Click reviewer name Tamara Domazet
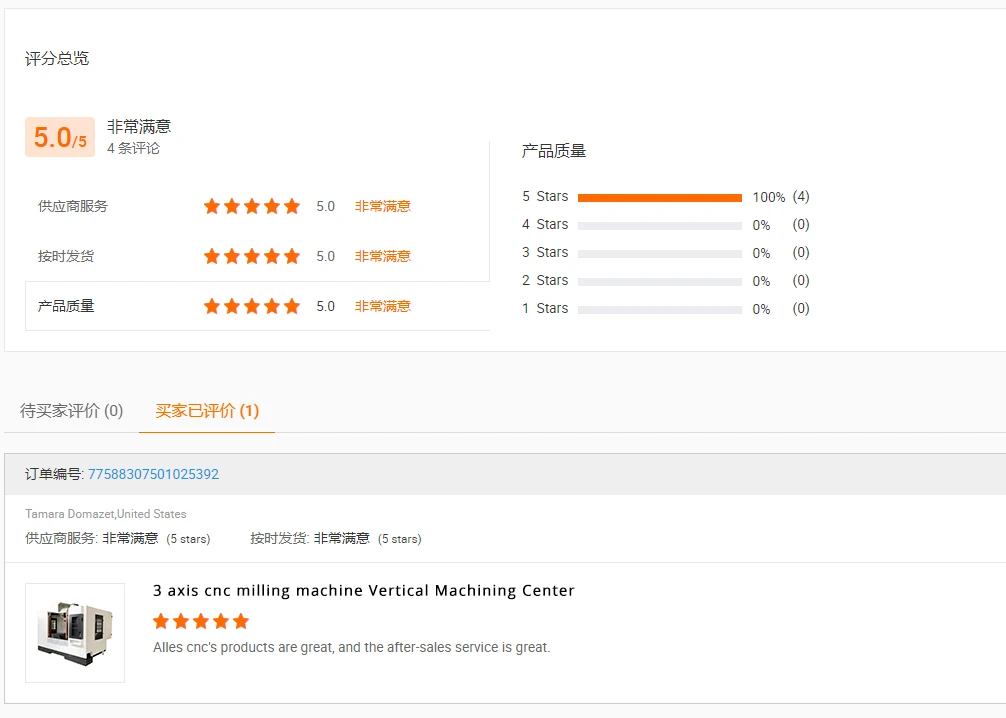Screen dimensions: 1006x718 tap(69, 514)
